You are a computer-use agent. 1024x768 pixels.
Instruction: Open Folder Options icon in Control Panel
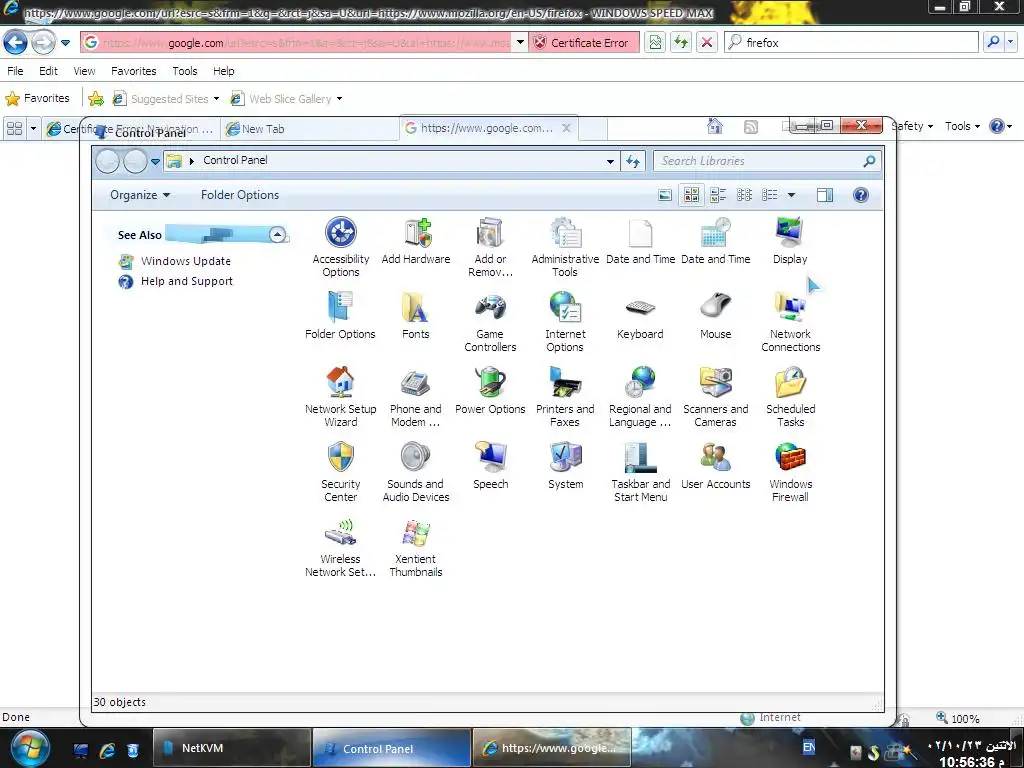pos(340,315)
